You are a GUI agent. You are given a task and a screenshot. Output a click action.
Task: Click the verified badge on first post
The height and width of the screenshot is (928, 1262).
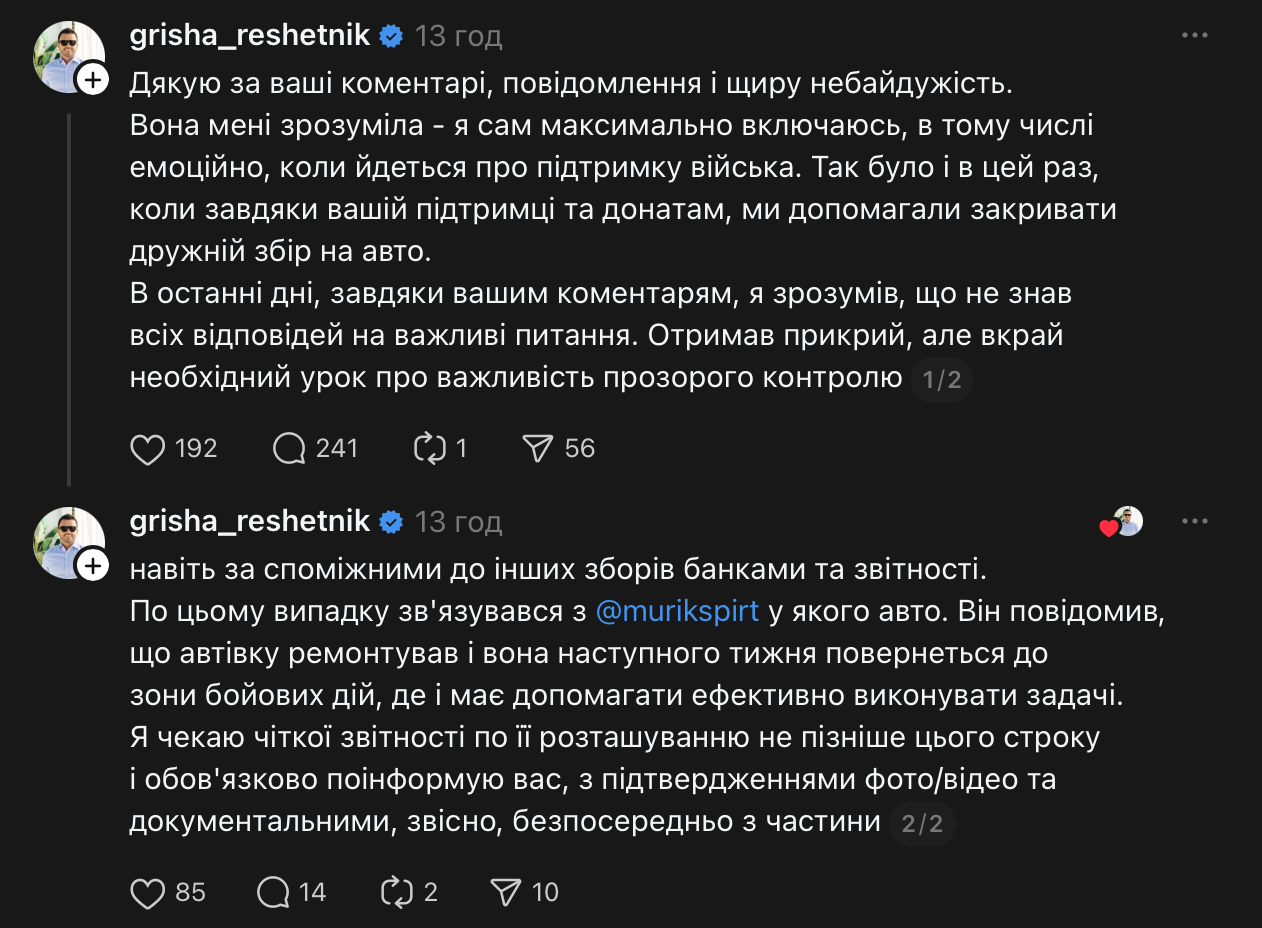(391, 37)
